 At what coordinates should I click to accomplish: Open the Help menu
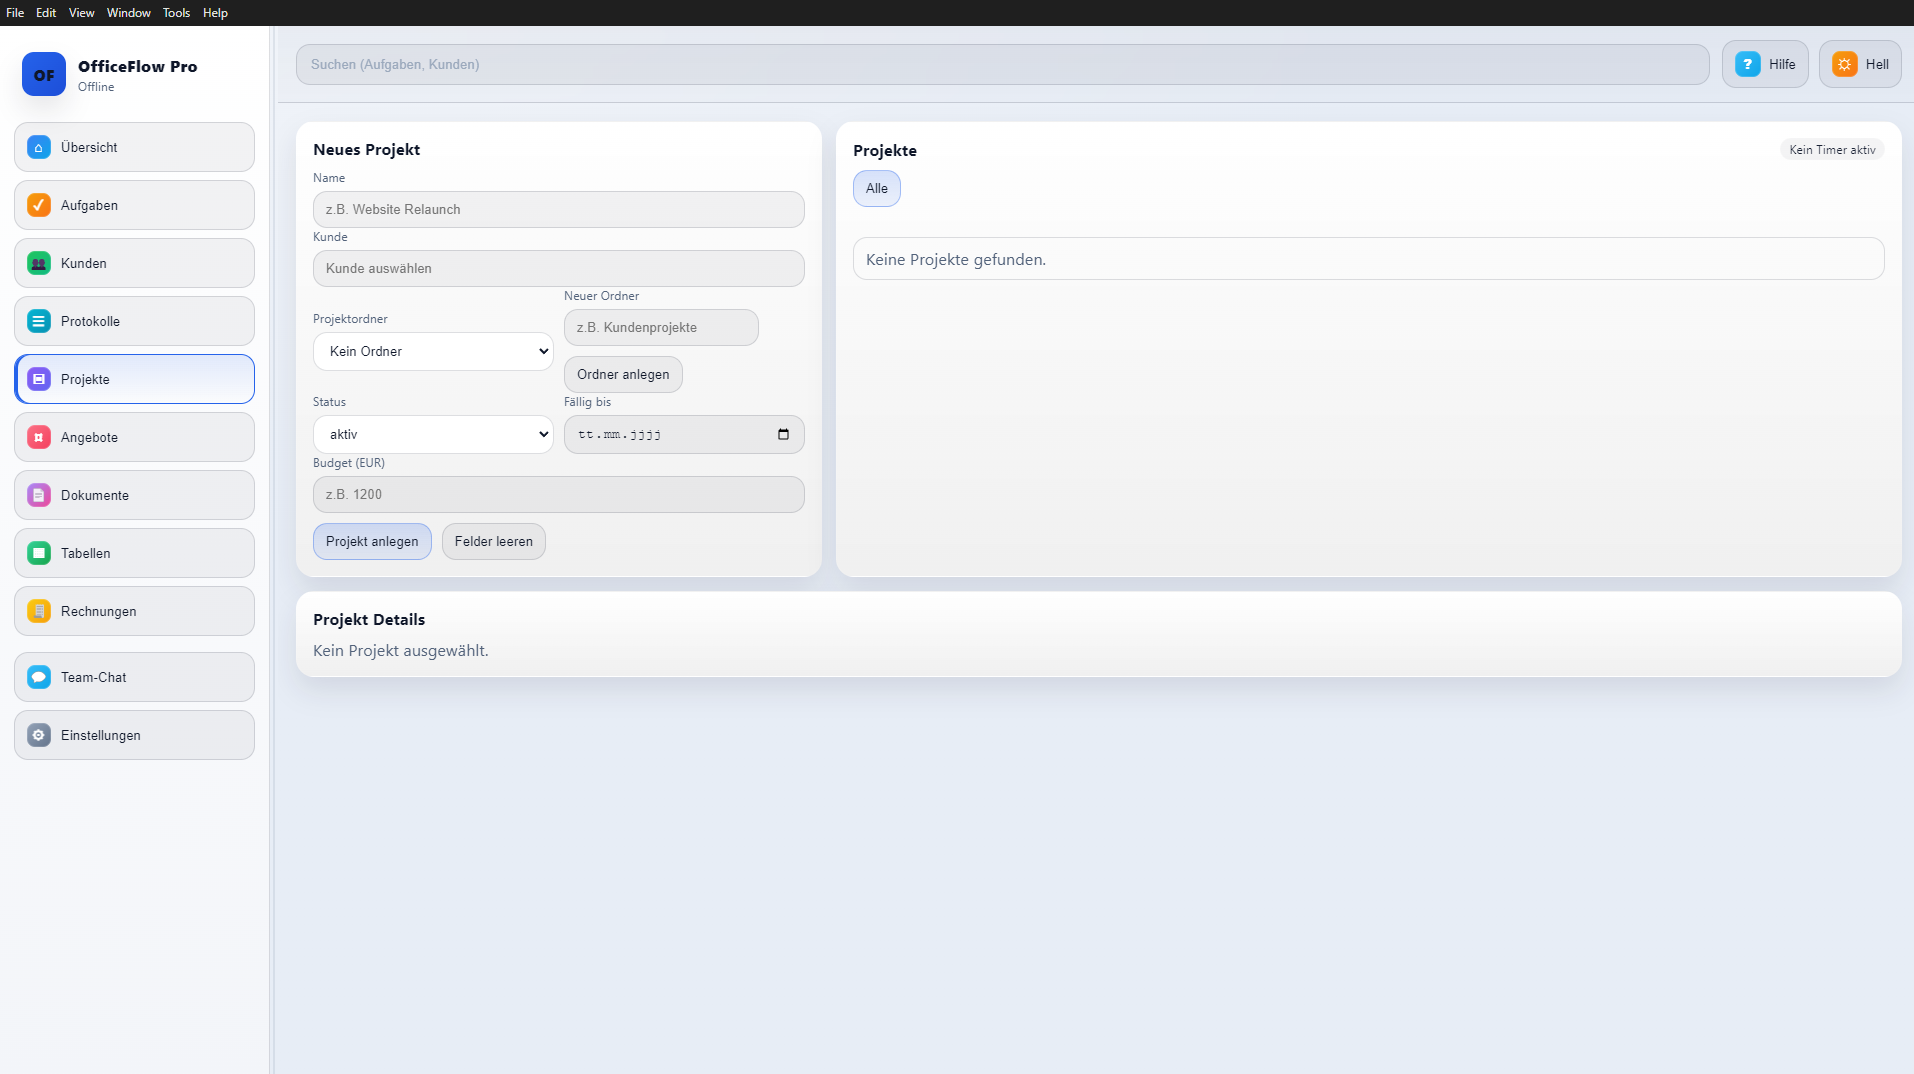pyautogui.click(x=215, y=13)
